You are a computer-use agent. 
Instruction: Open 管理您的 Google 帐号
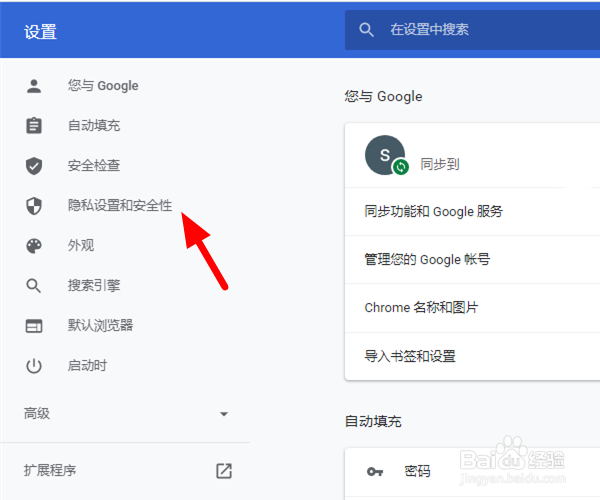point(473,260)
